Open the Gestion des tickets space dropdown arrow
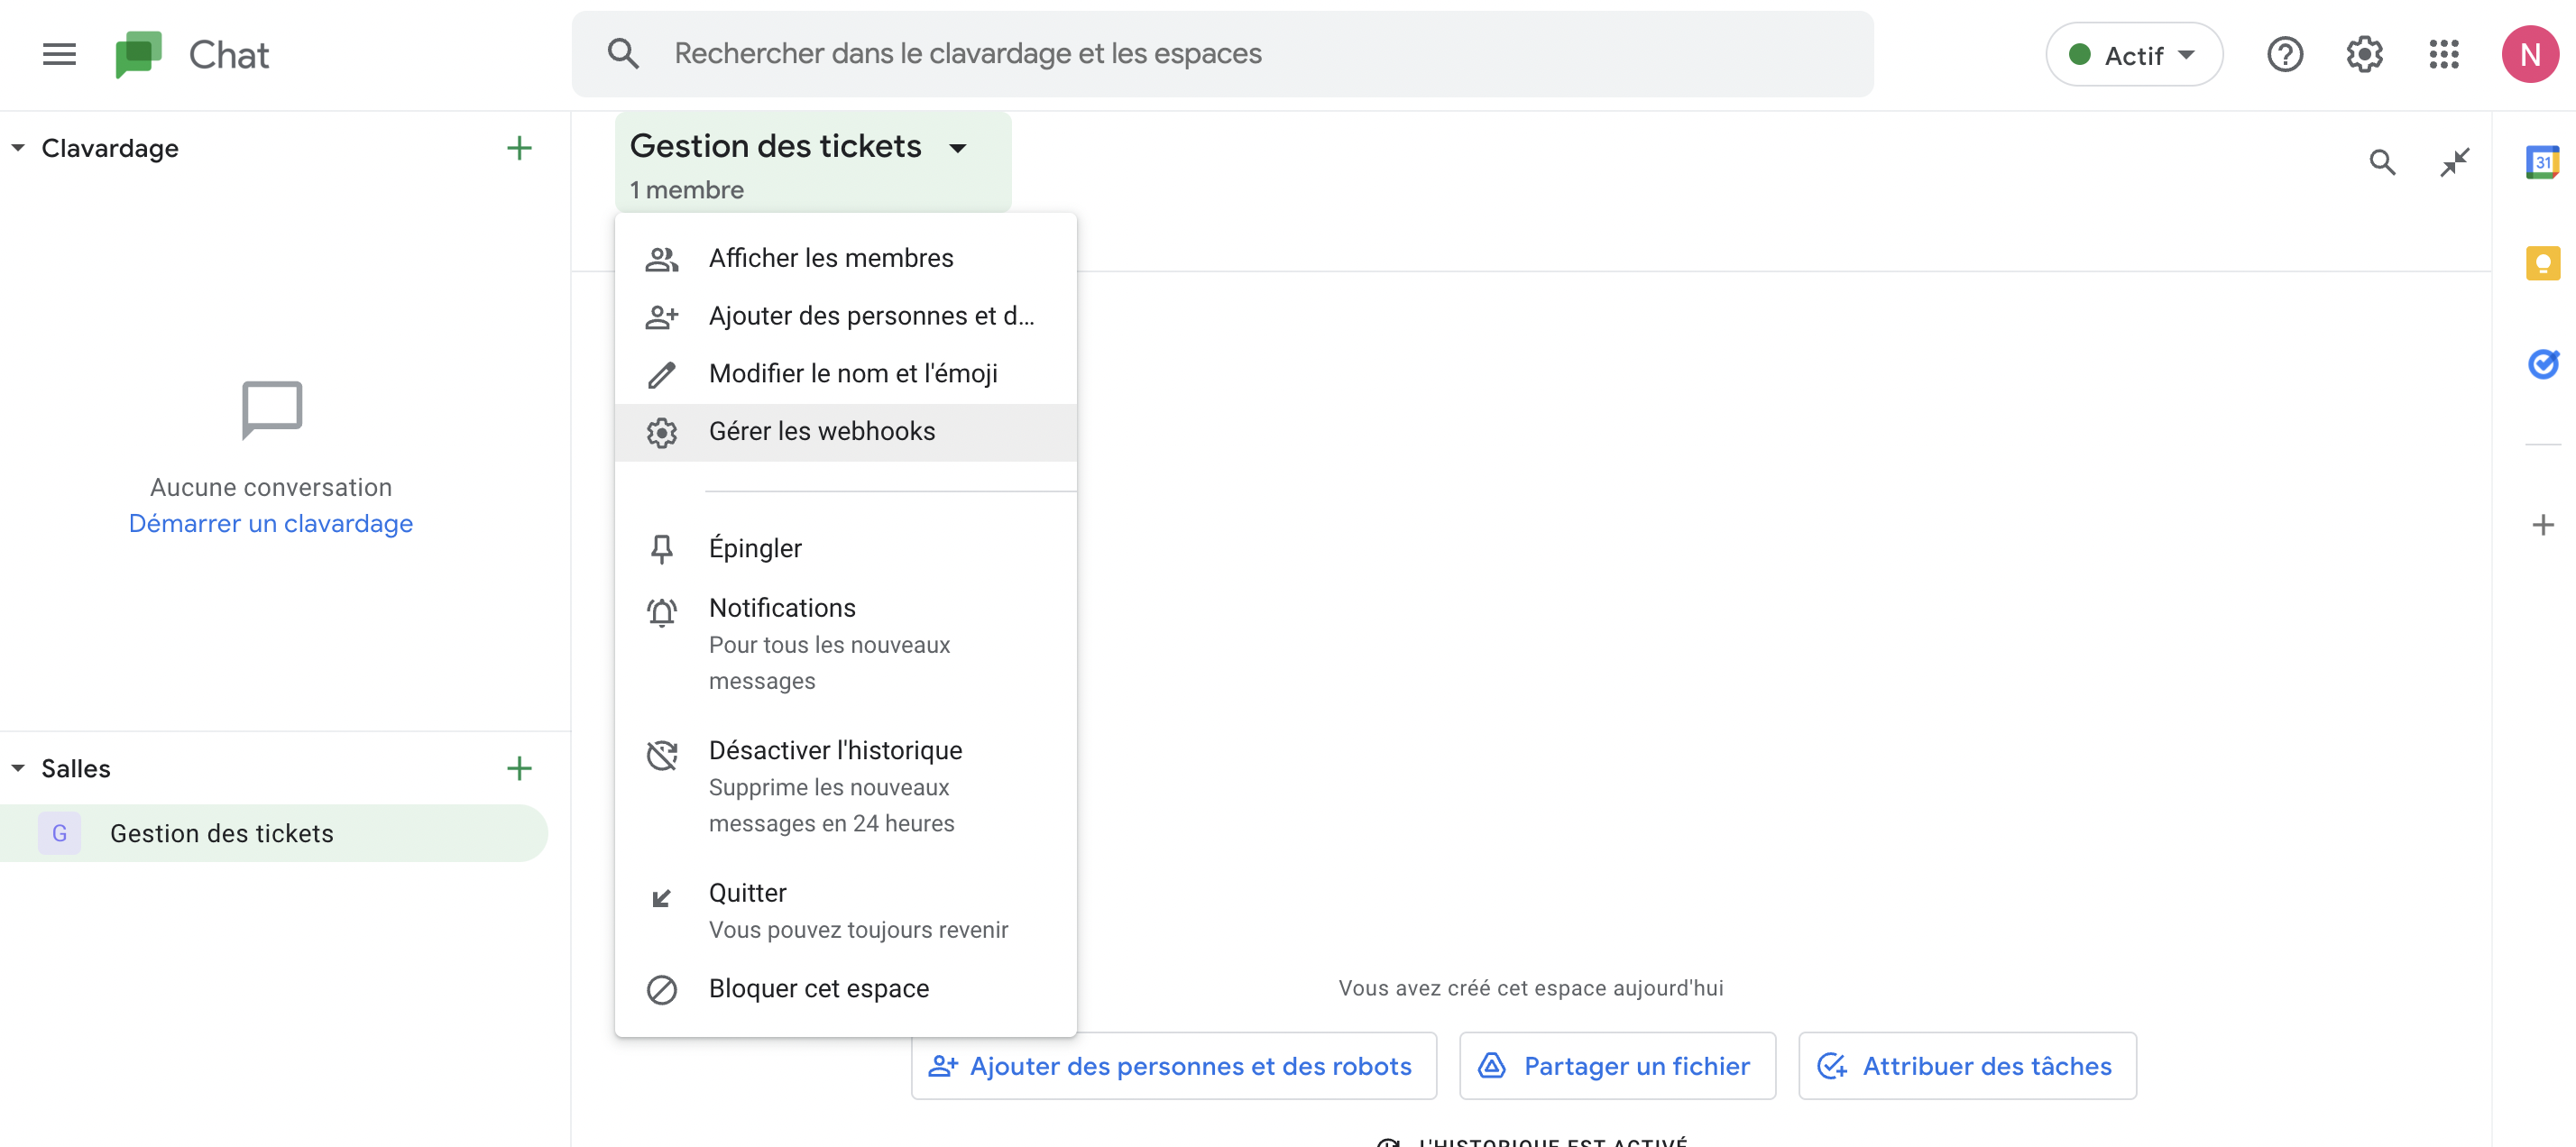The height and width of the screenshot is (1147, 2576). 958,147
